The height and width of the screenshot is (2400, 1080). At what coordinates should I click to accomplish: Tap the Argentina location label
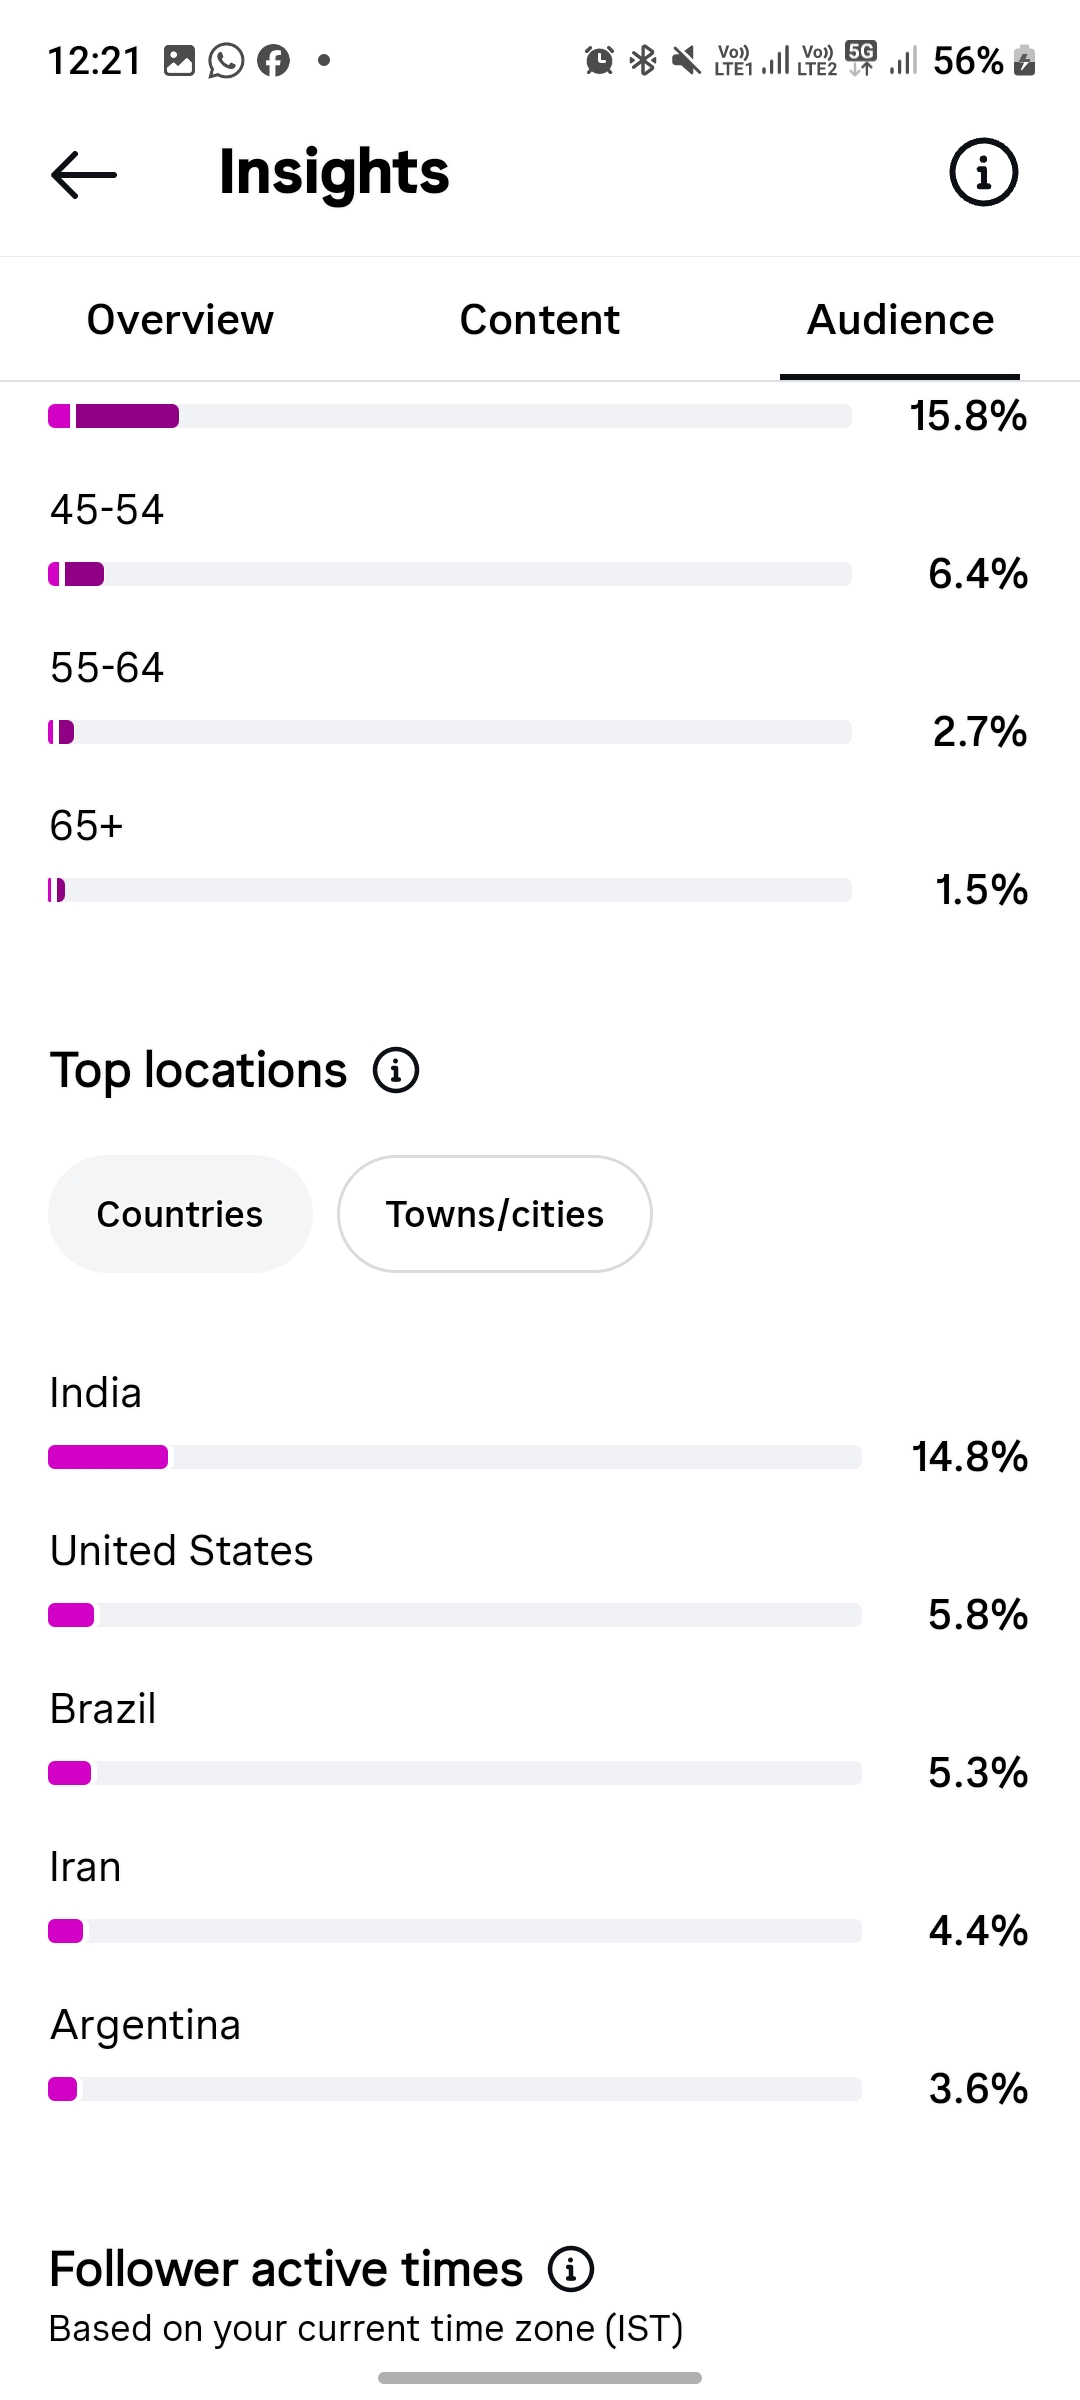point(146,2025)
